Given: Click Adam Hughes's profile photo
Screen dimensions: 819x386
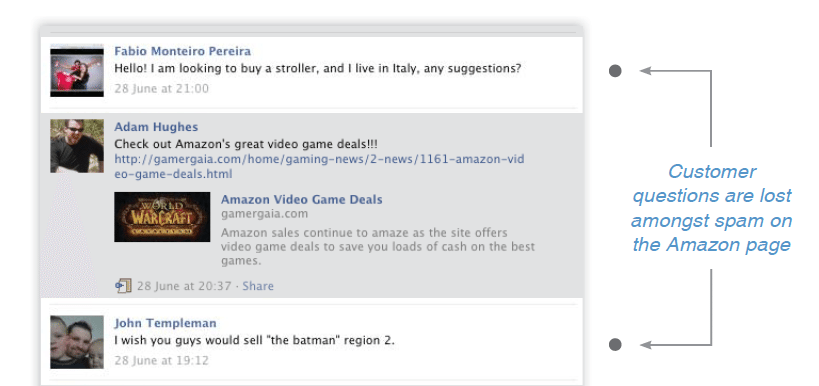Looking at the screenshot, I should (x=77, y=146).
